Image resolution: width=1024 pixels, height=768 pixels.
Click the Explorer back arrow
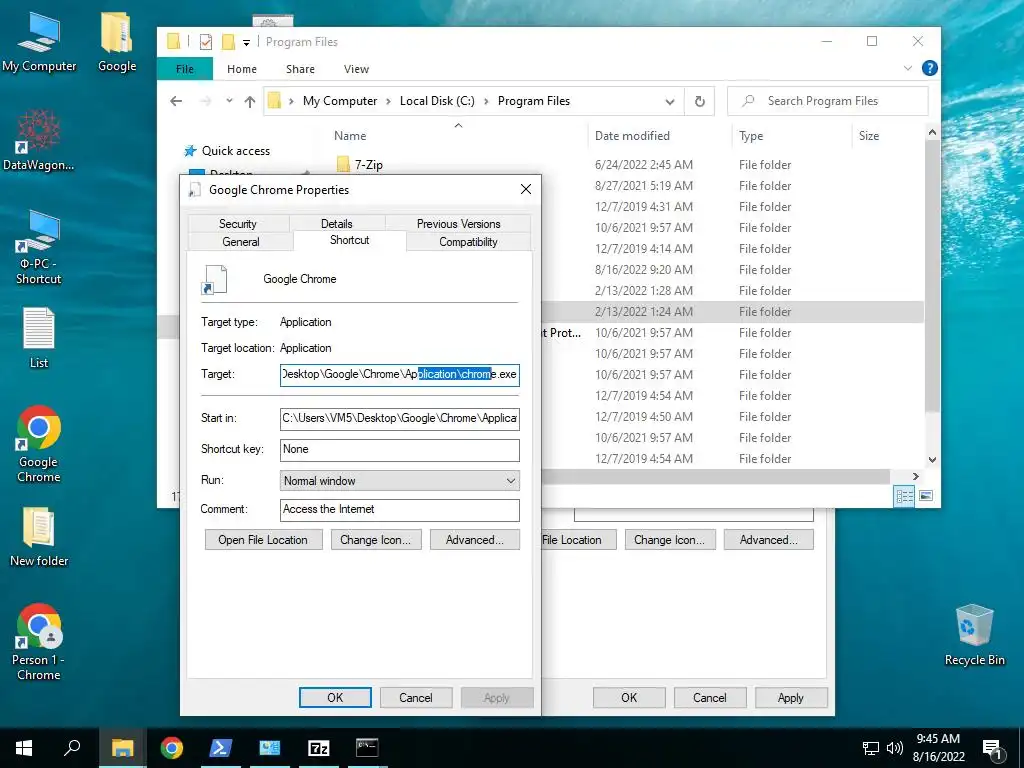(176, 101)
